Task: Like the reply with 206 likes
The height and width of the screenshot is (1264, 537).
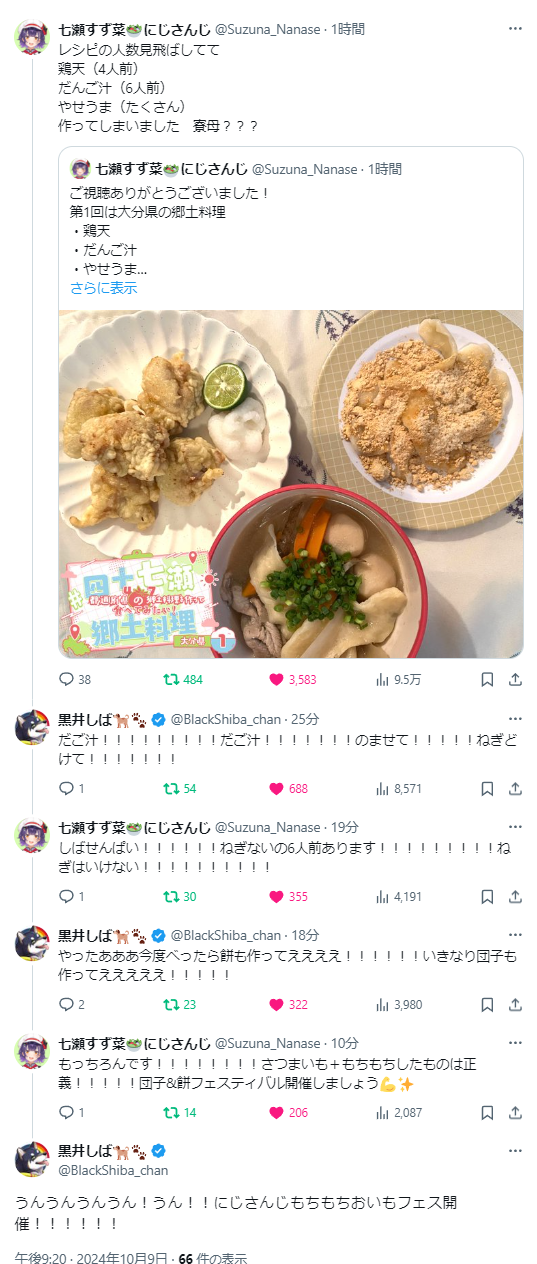Action: pos(289,1112)
